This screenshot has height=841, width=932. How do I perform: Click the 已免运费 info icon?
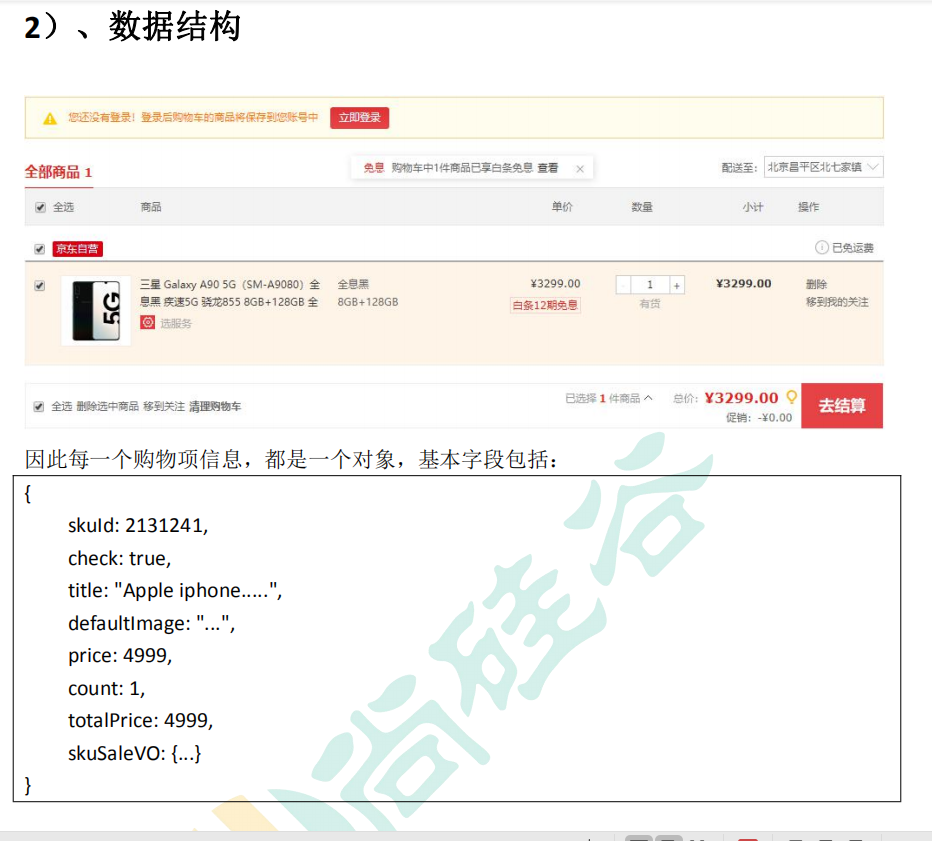tap(821, 247)
